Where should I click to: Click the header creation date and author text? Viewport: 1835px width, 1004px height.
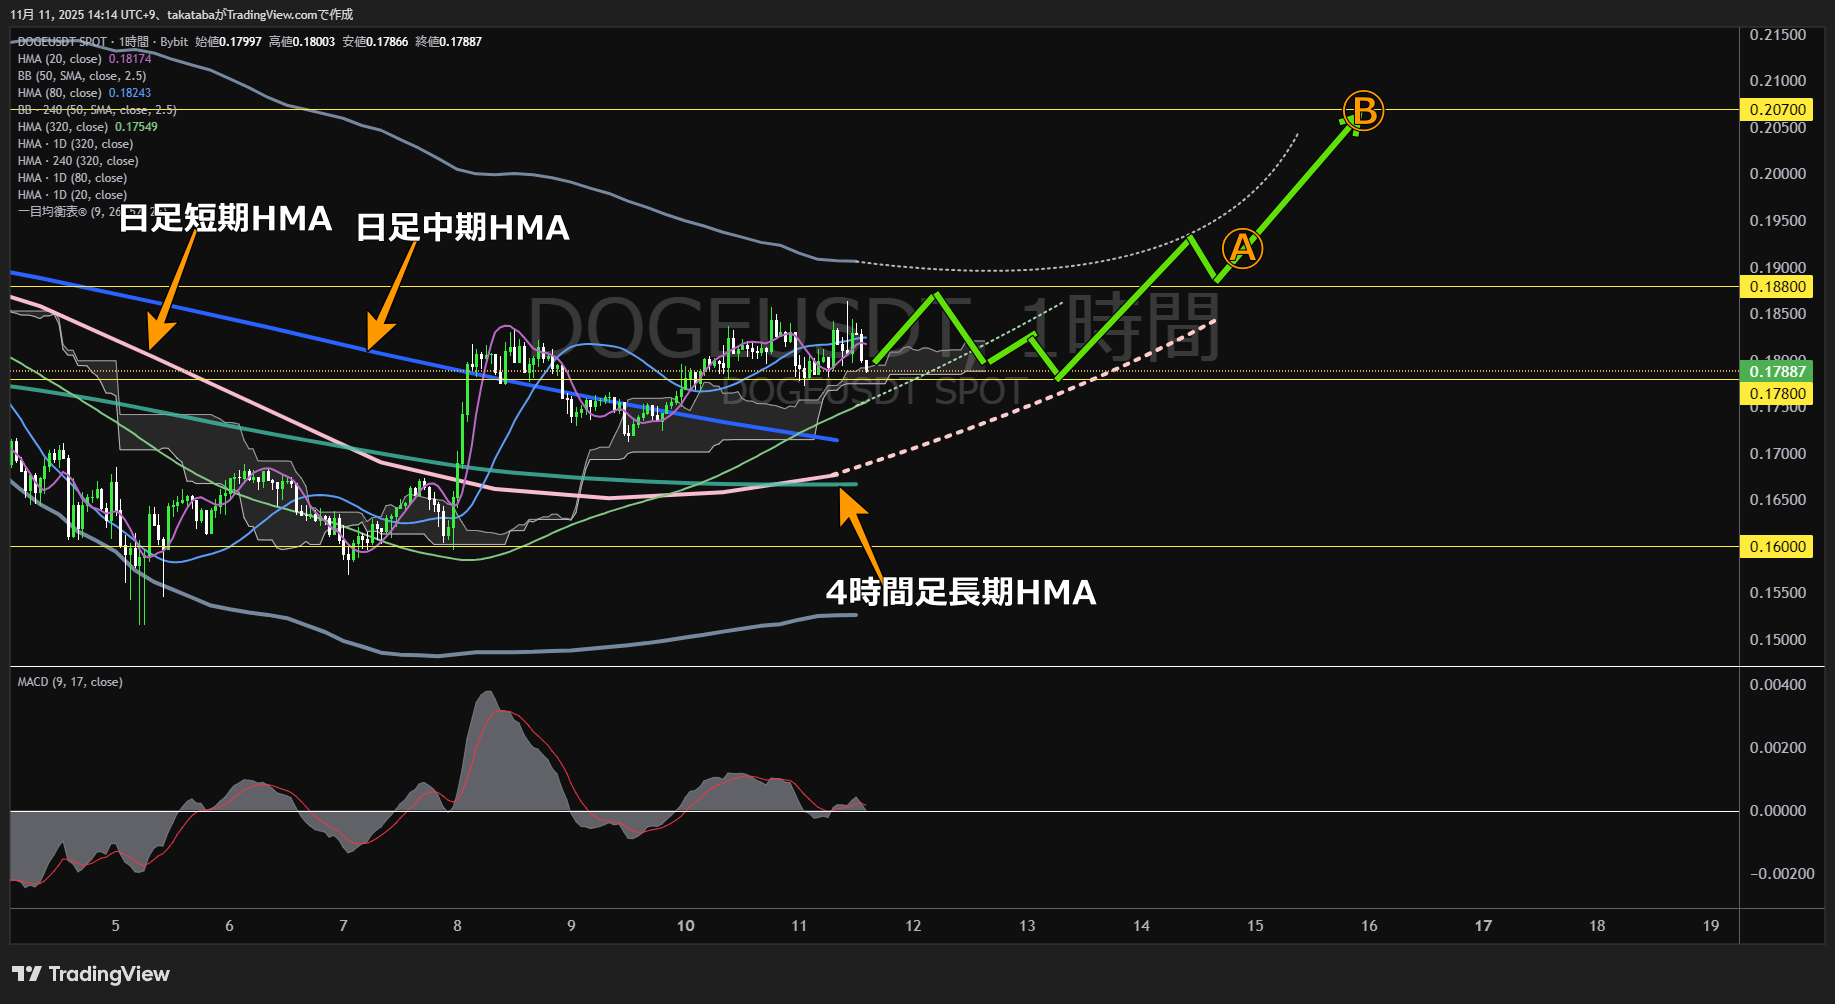tap(181, 15)
